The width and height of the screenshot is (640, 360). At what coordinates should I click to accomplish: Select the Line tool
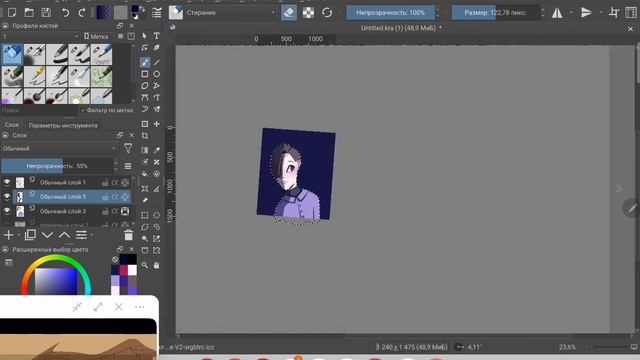click(156, 62)
